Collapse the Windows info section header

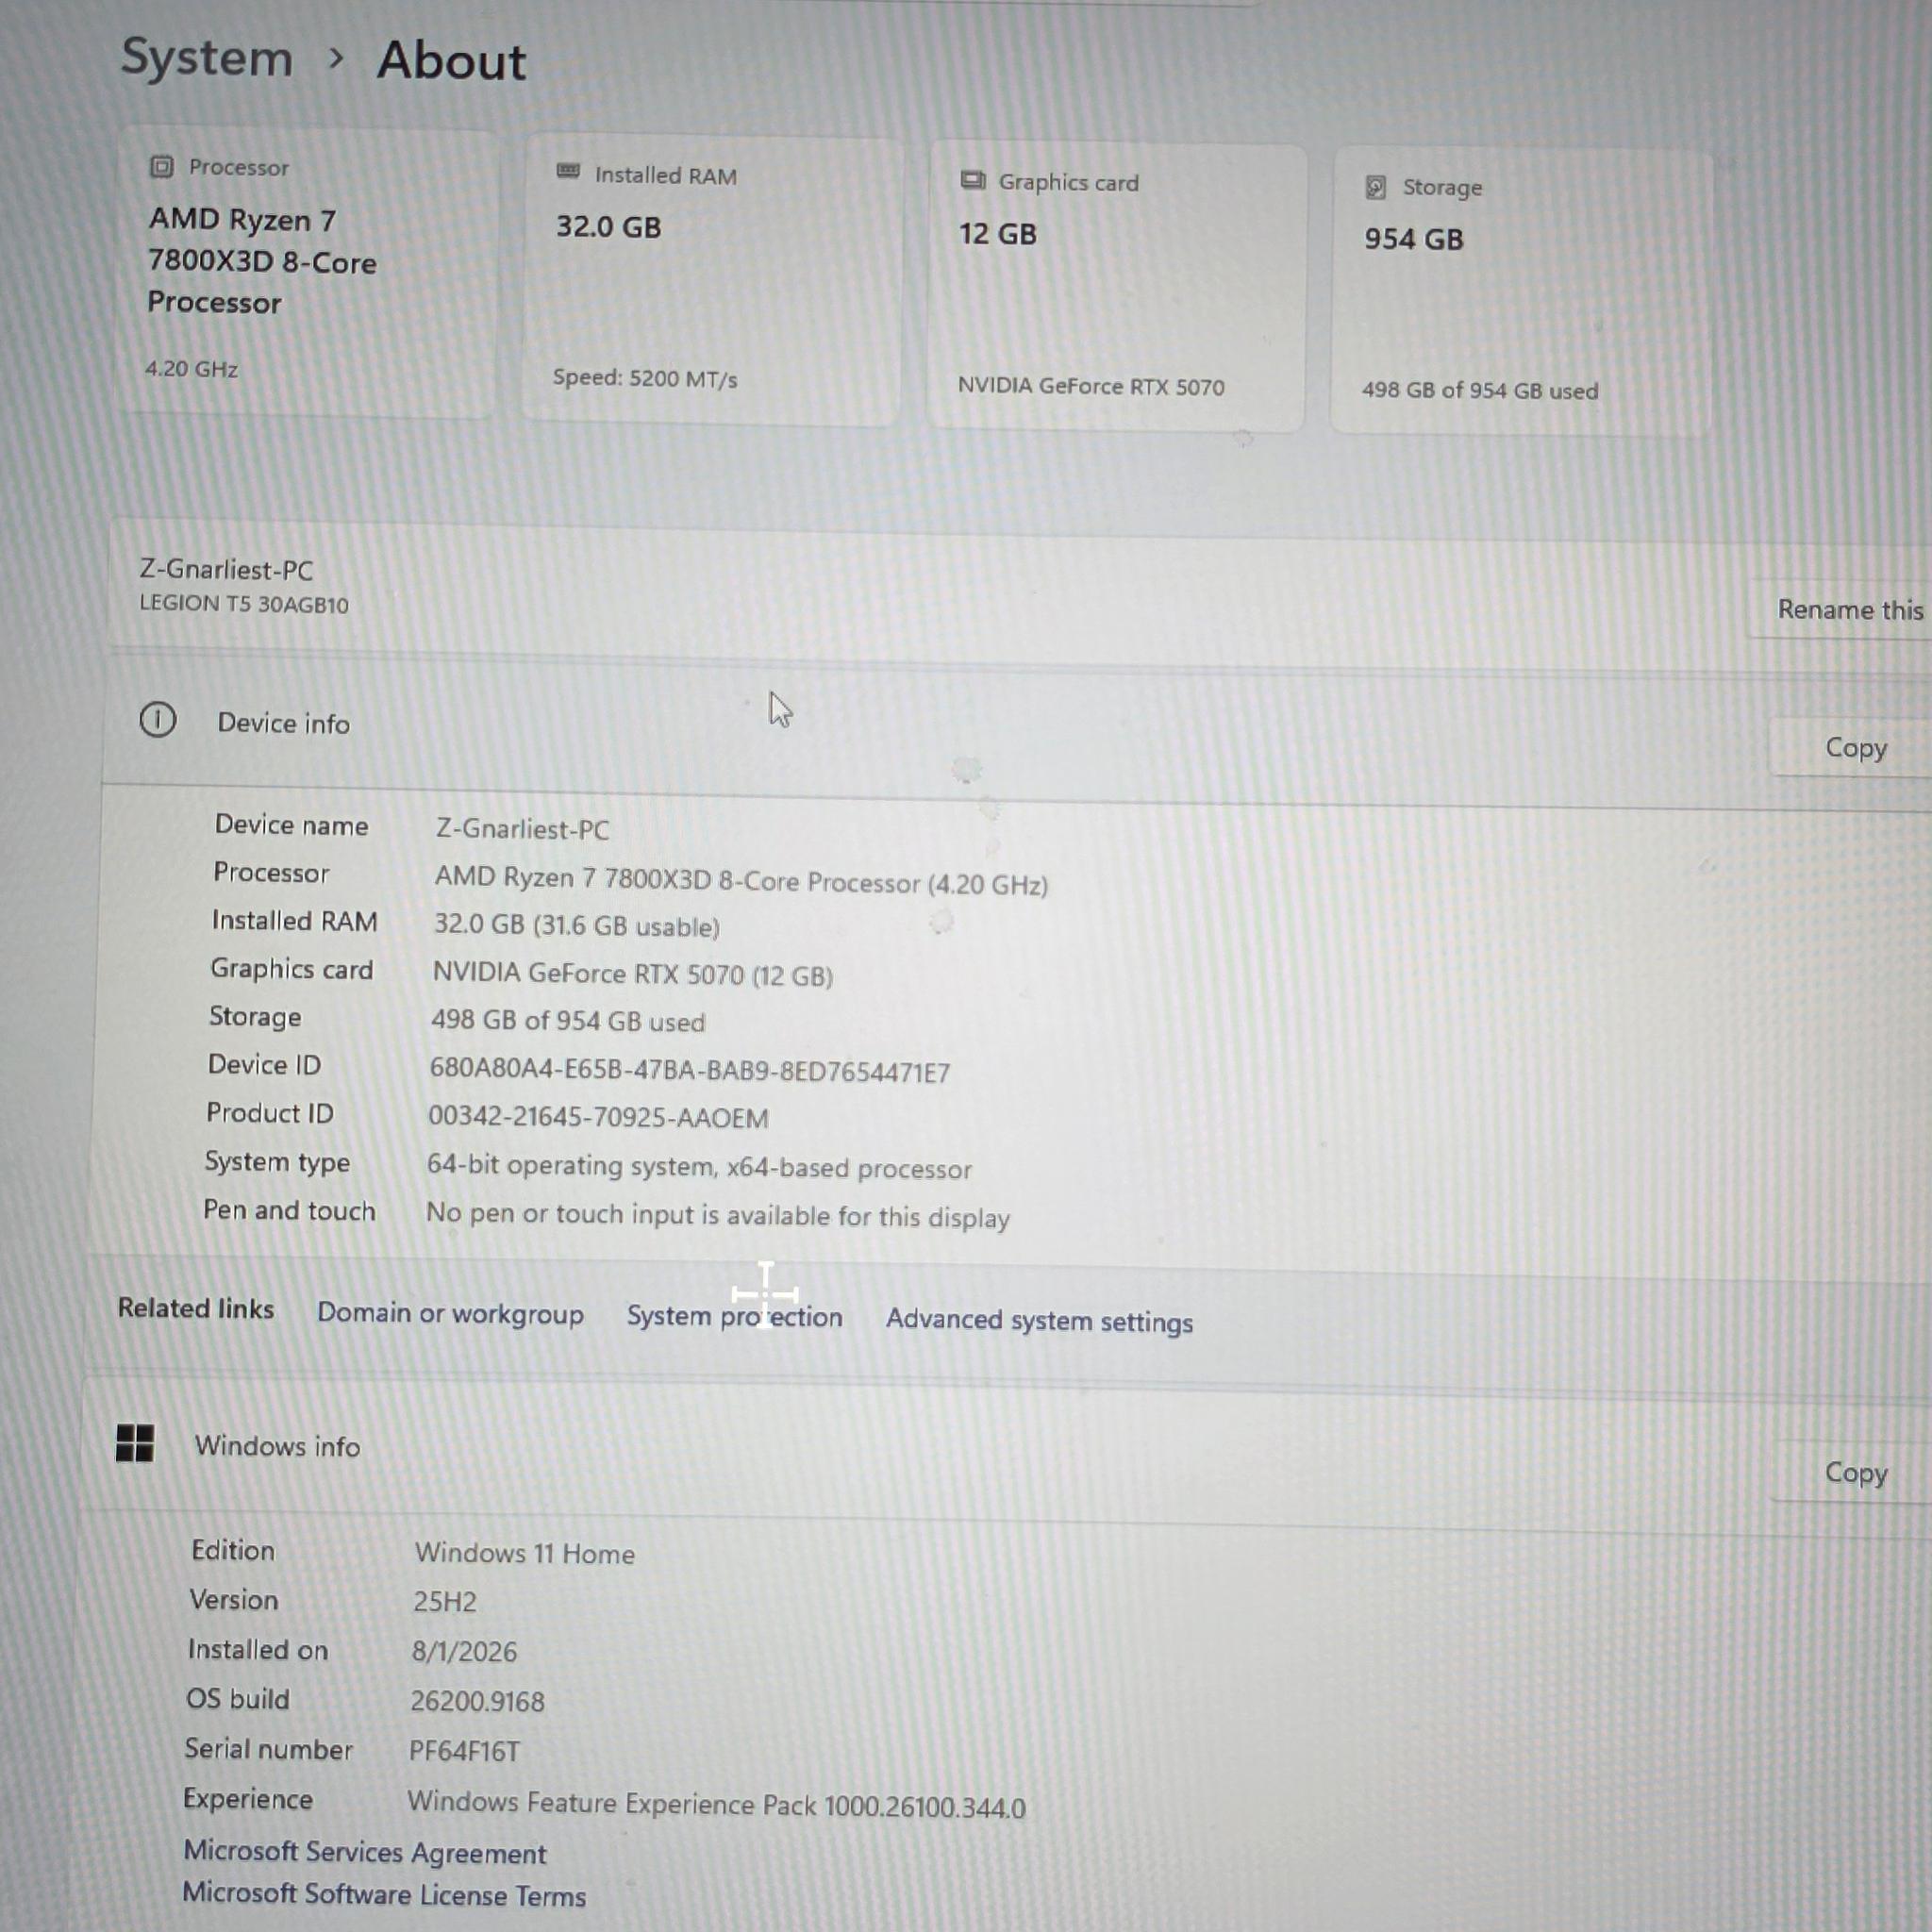point(1006,1456)
